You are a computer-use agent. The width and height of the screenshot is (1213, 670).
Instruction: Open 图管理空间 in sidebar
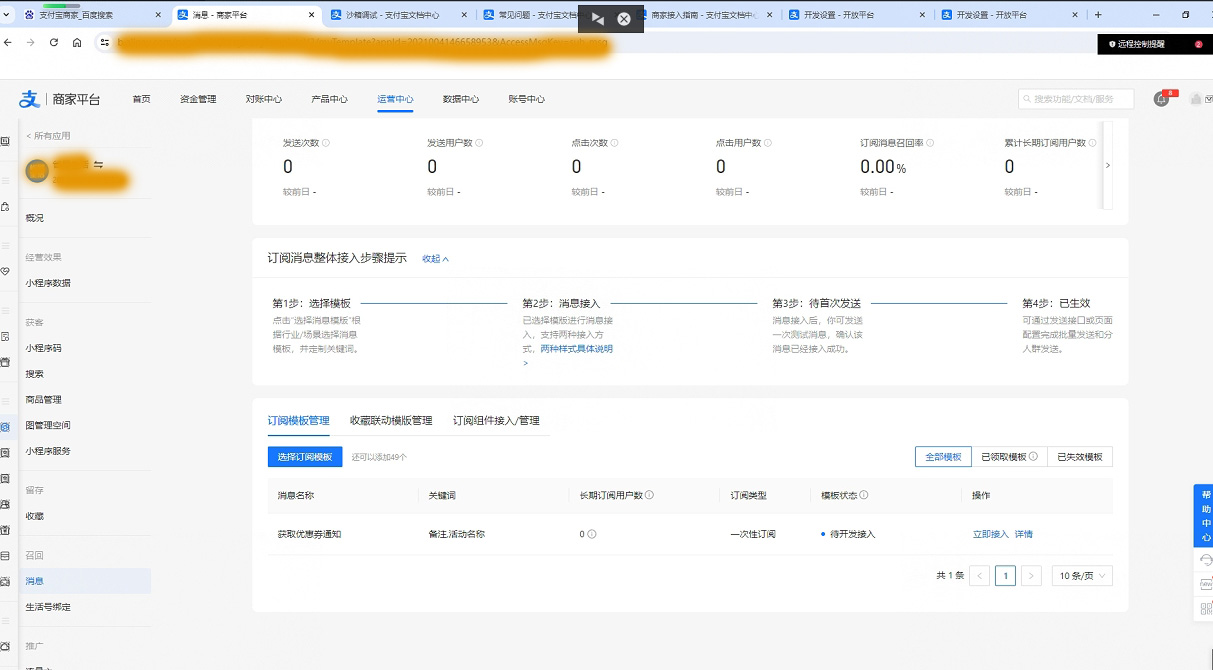[x=48, y=425]
